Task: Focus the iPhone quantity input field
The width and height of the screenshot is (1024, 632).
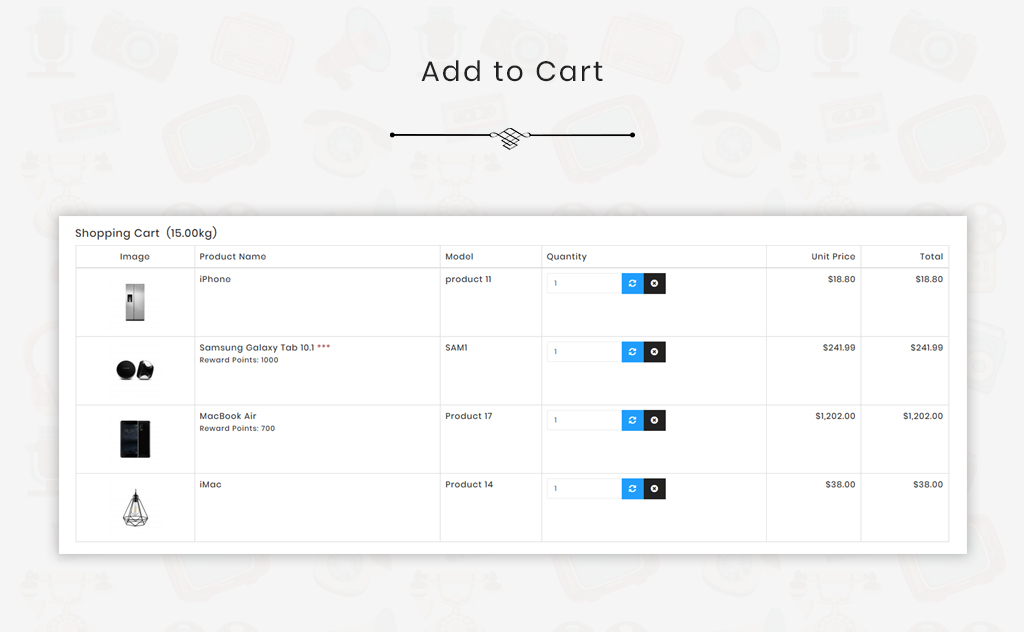Action: (x=584, y=283)
